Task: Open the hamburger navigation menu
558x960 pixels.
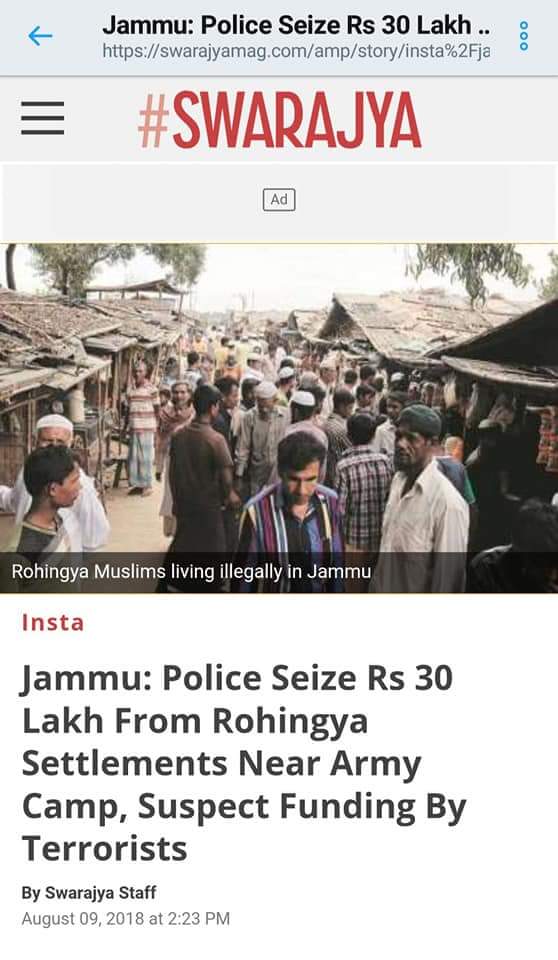Action: [x=42, y=118]
